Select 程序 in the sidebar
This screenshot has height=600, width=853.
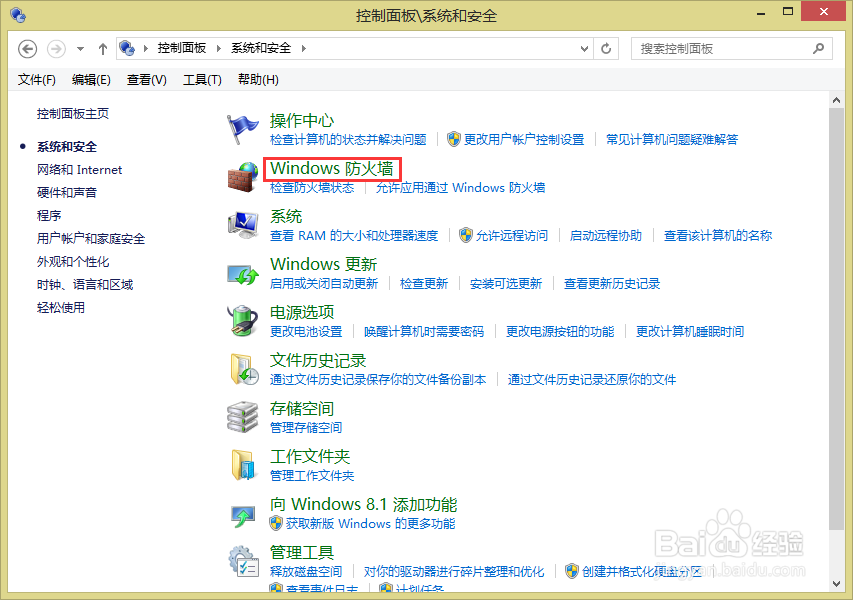pos(49,215)
